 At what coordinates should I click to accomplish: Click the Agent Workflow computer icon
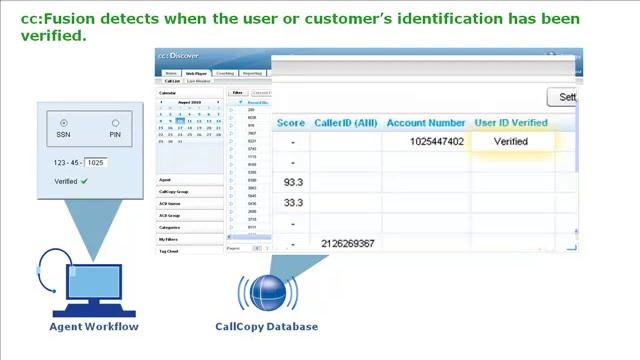[x=94, y=290]
